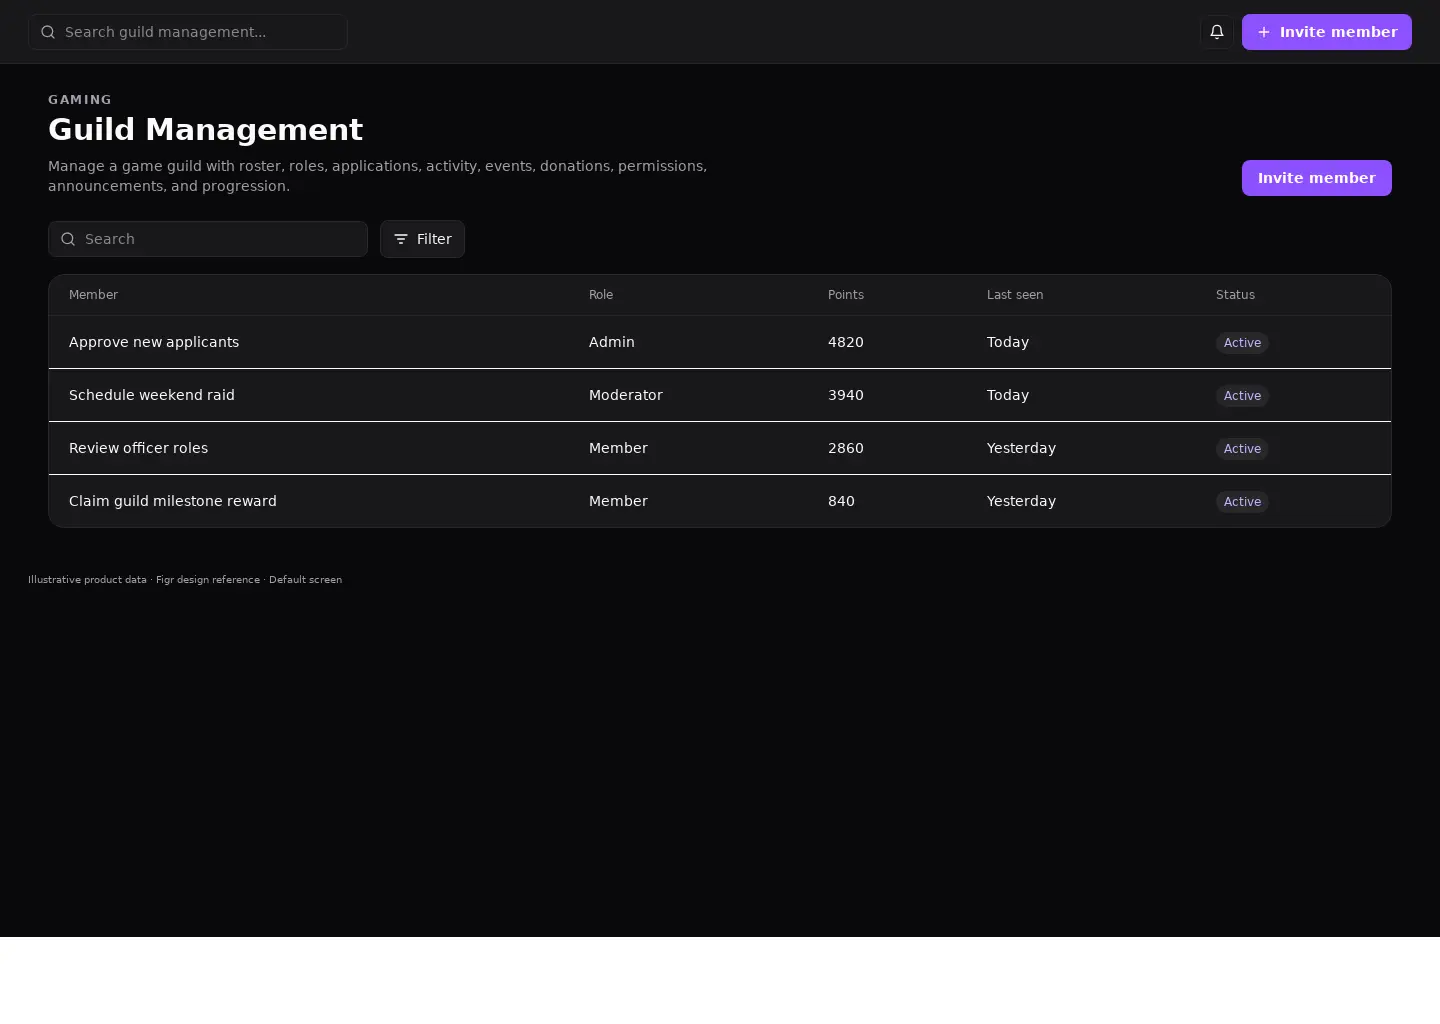Image resolution: width=1440 pixels, height=1024 pixels.
Task: Click Yesterday in Review officer roles row
Action: 1021,448
